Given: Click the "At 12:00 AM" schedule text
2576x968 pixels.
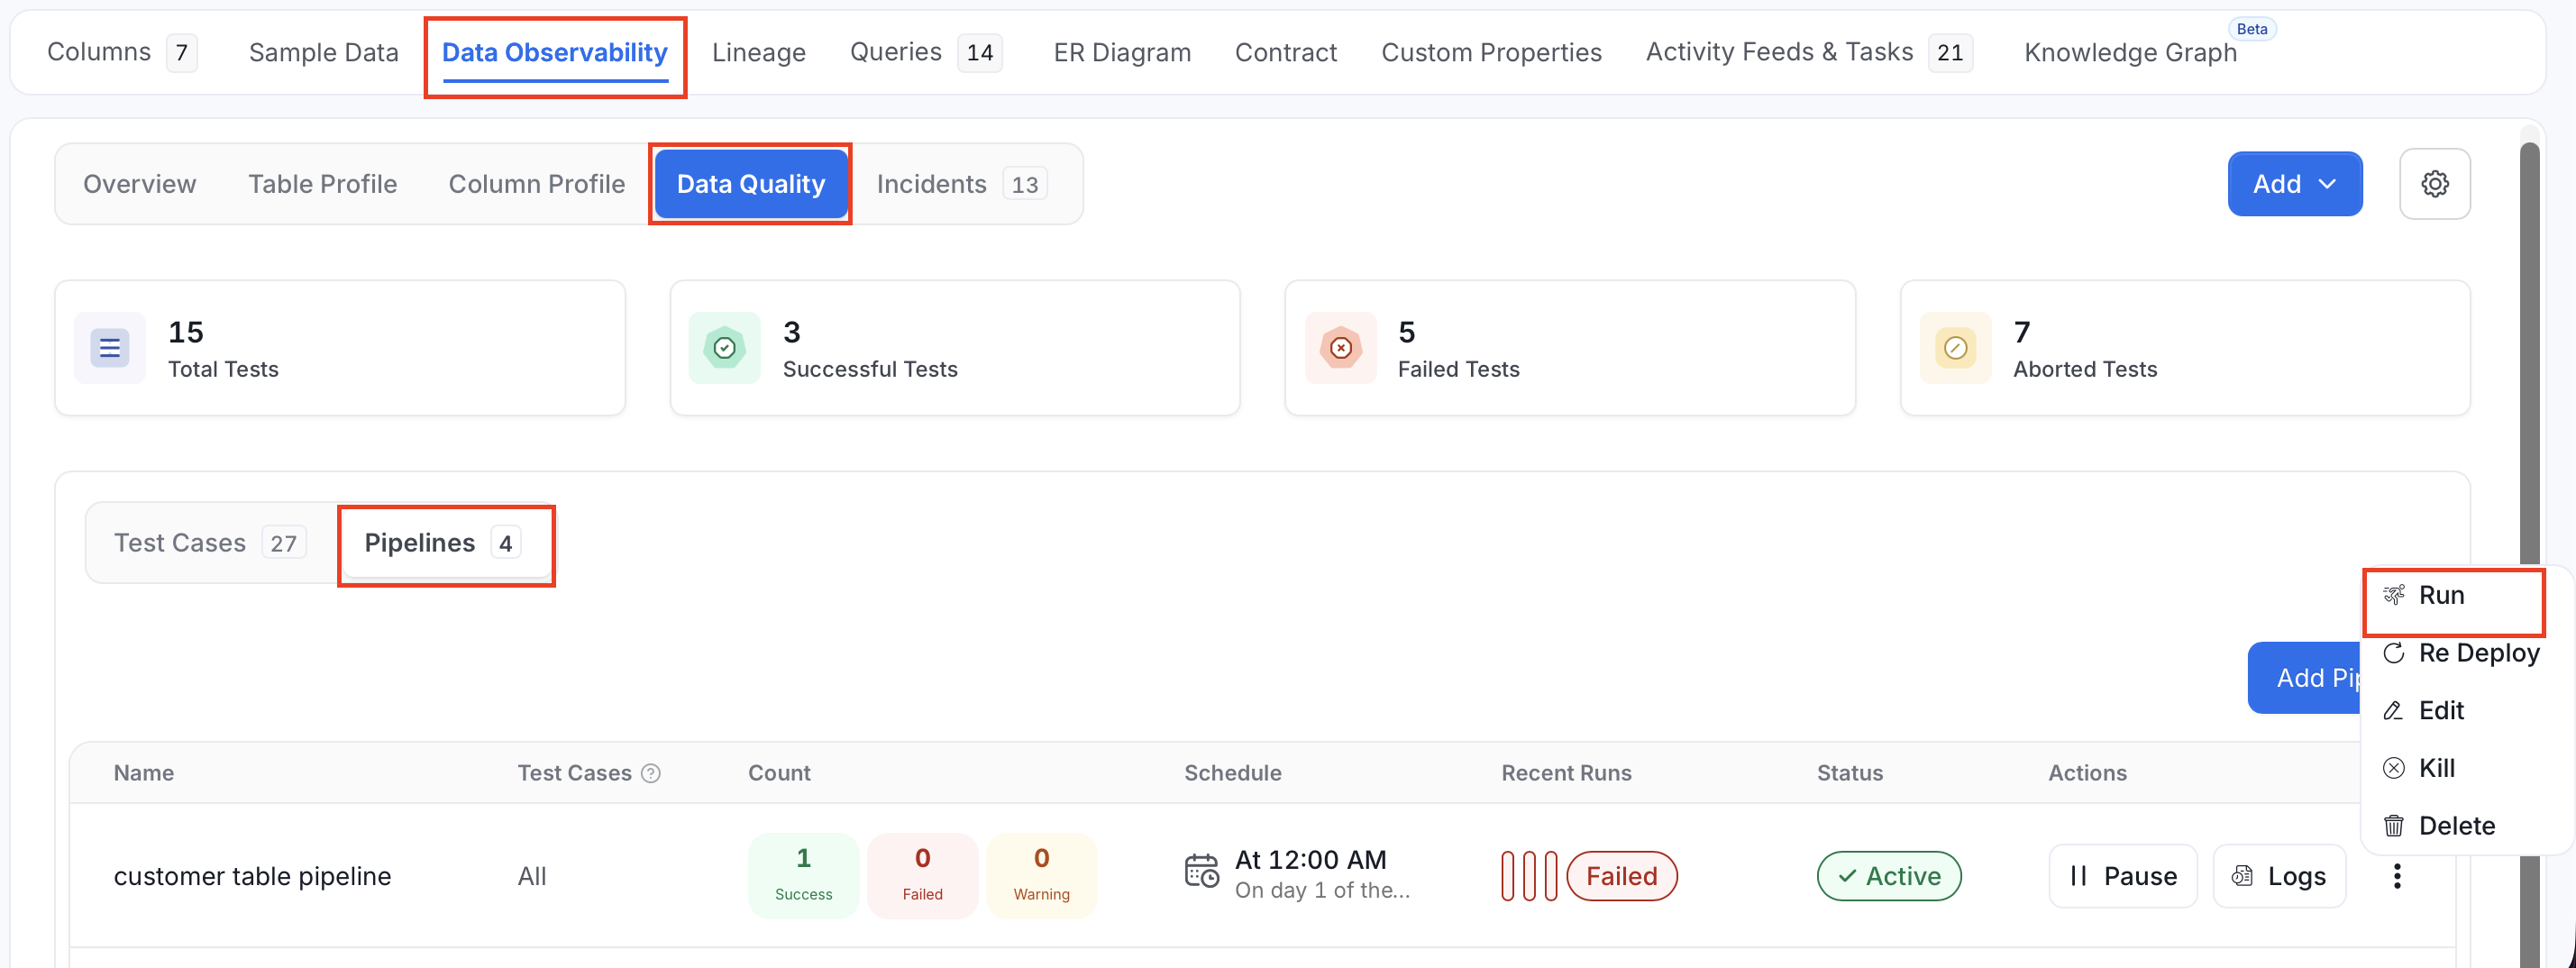Looking at the screenshot, I should coord(1310,860).
